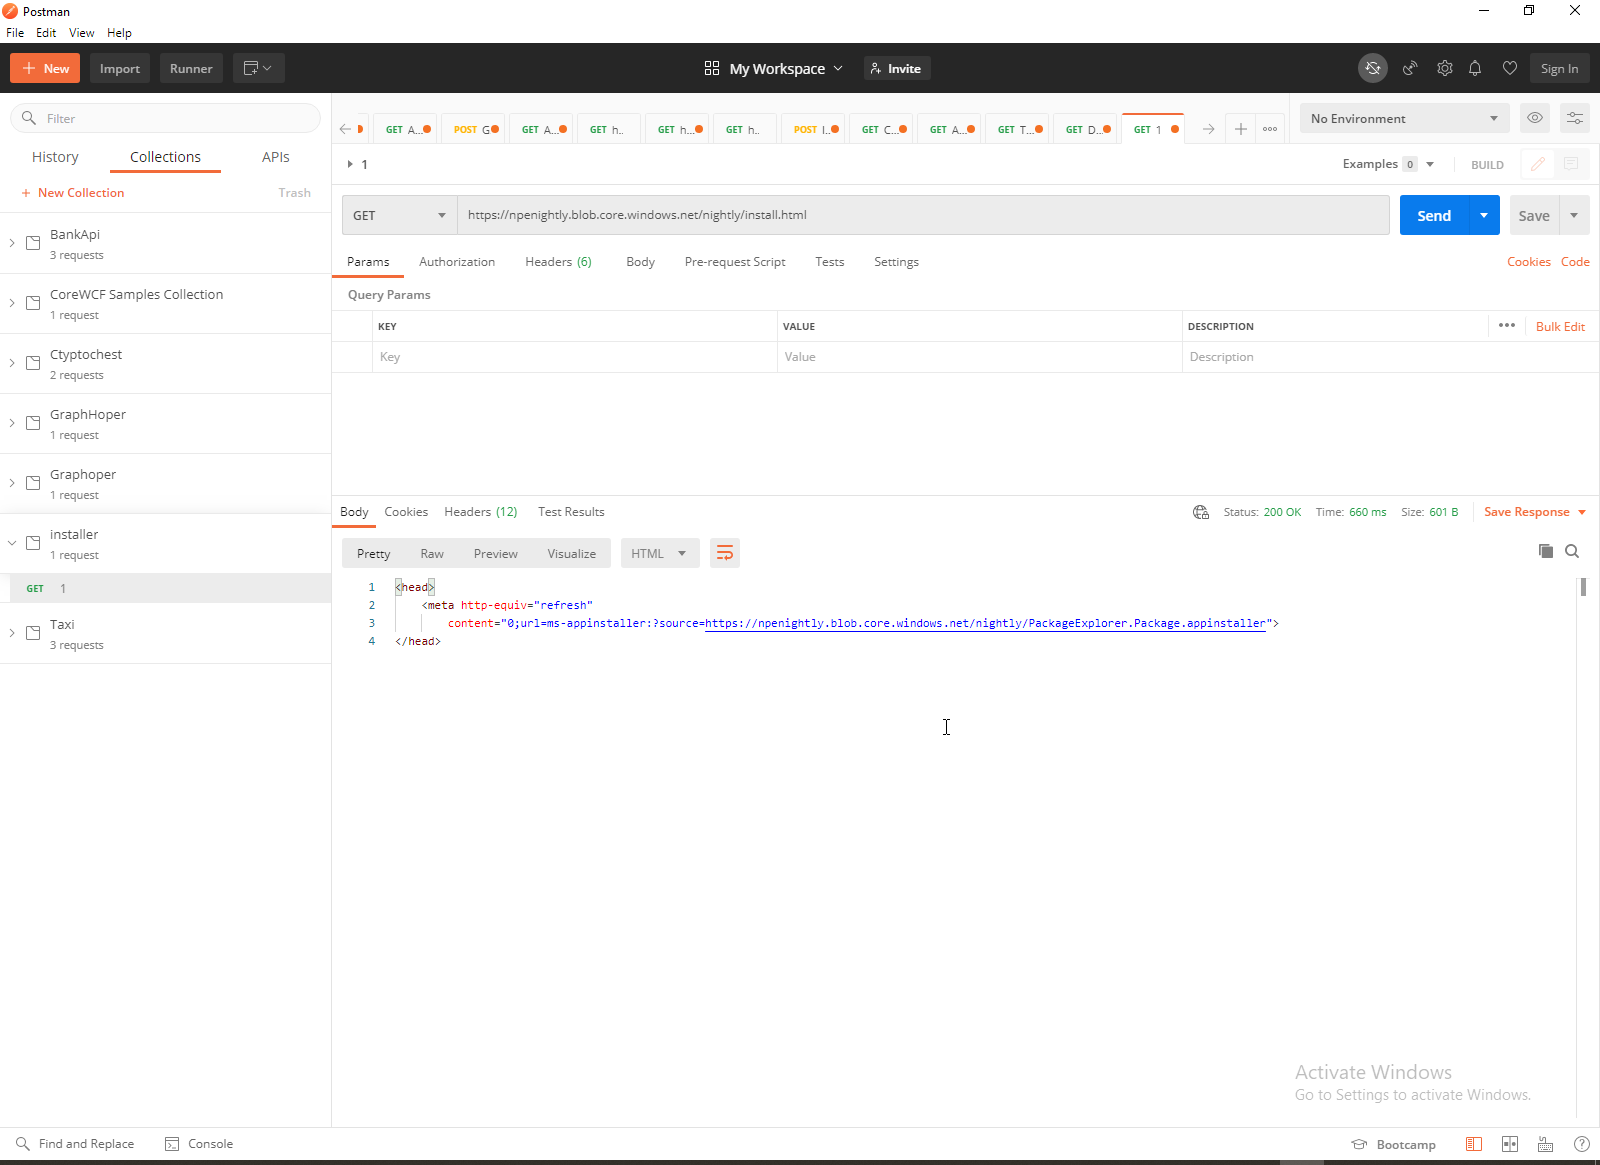Click the Bootcamp graduation cap icon
This screenshot has height=1165, width=1600.
(x=1359, y=1144)
